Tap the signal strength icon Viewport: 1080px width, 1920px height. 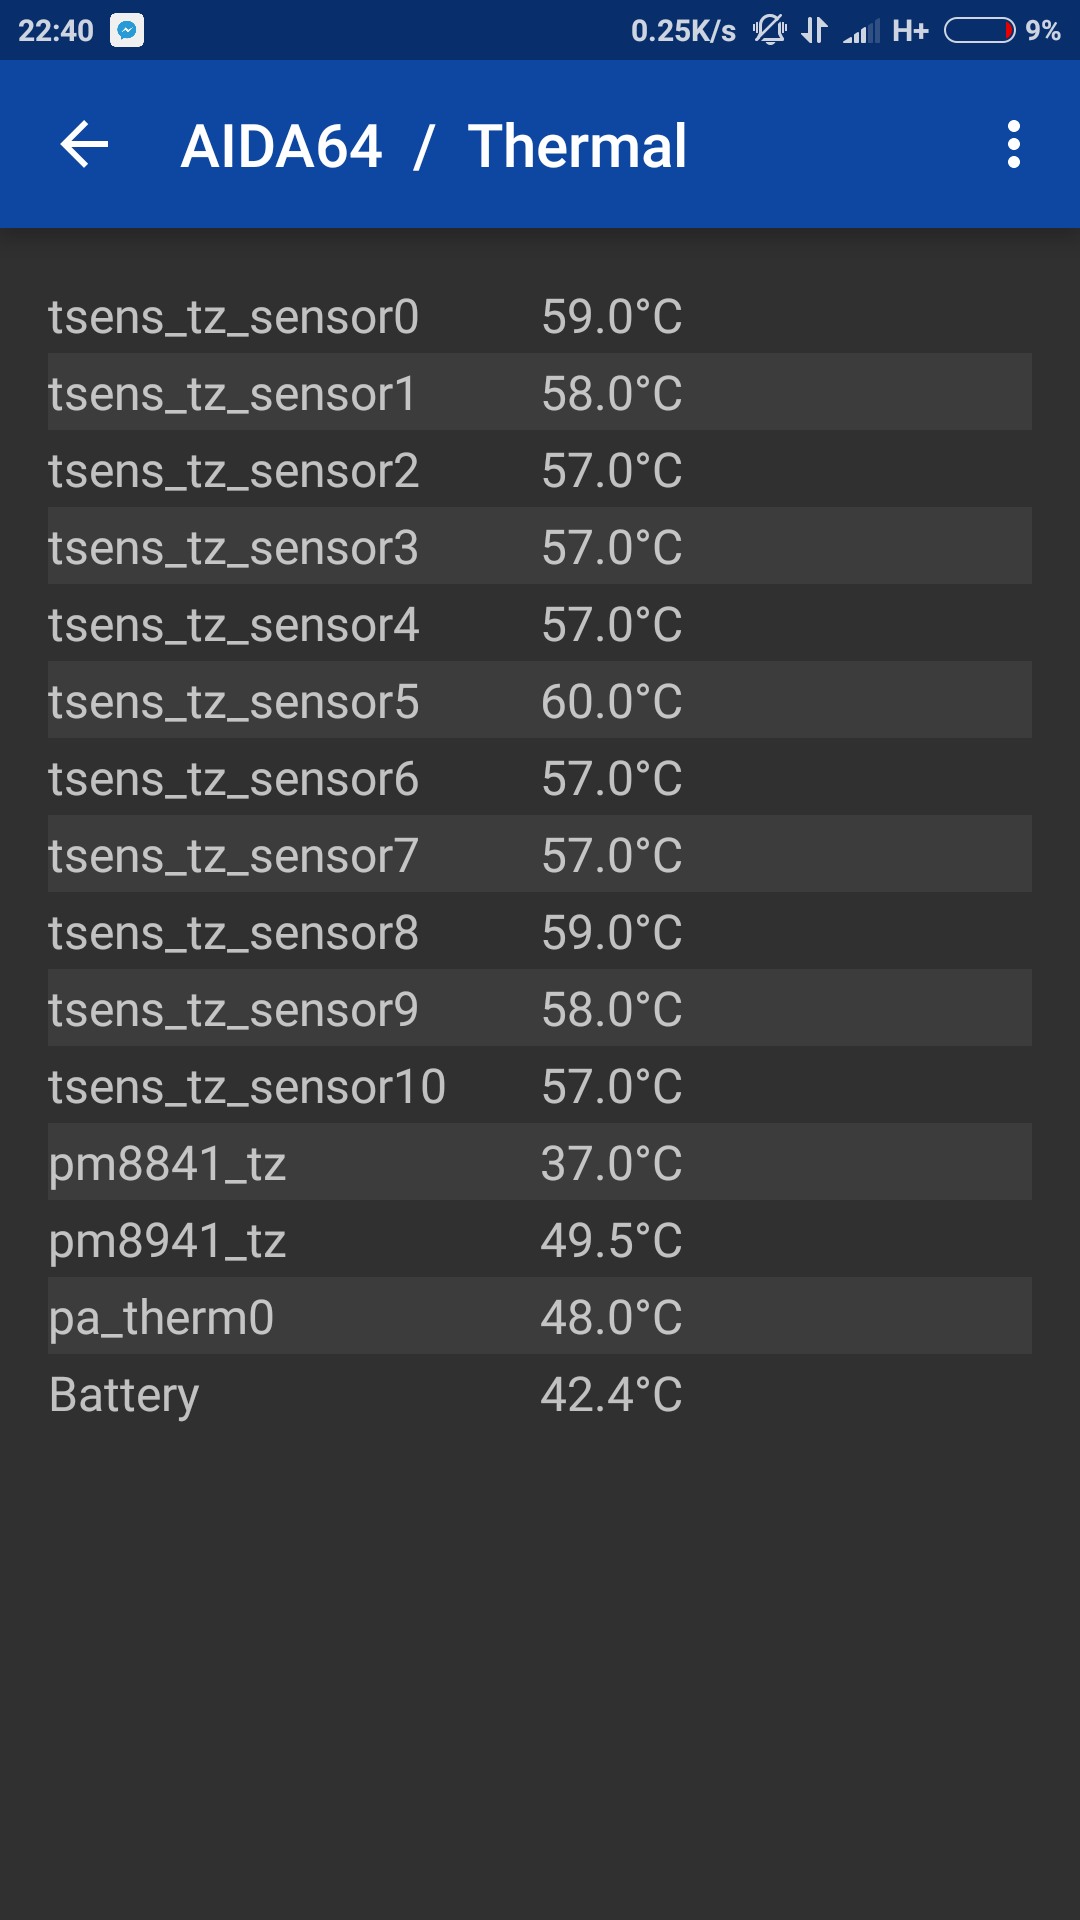pyautogui.click(x=861, y=31)
